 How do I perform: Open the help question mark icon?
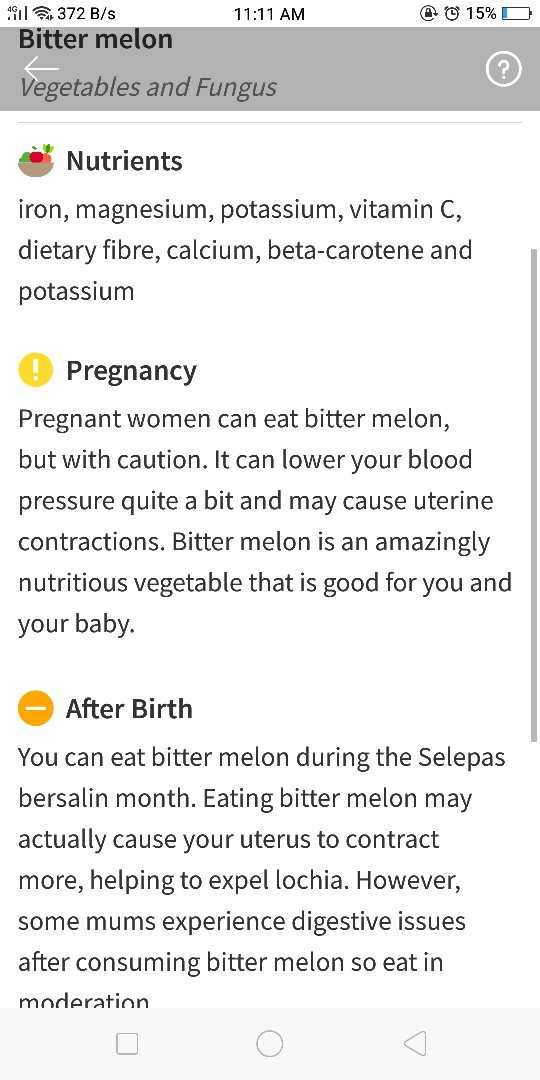(503, 69)
